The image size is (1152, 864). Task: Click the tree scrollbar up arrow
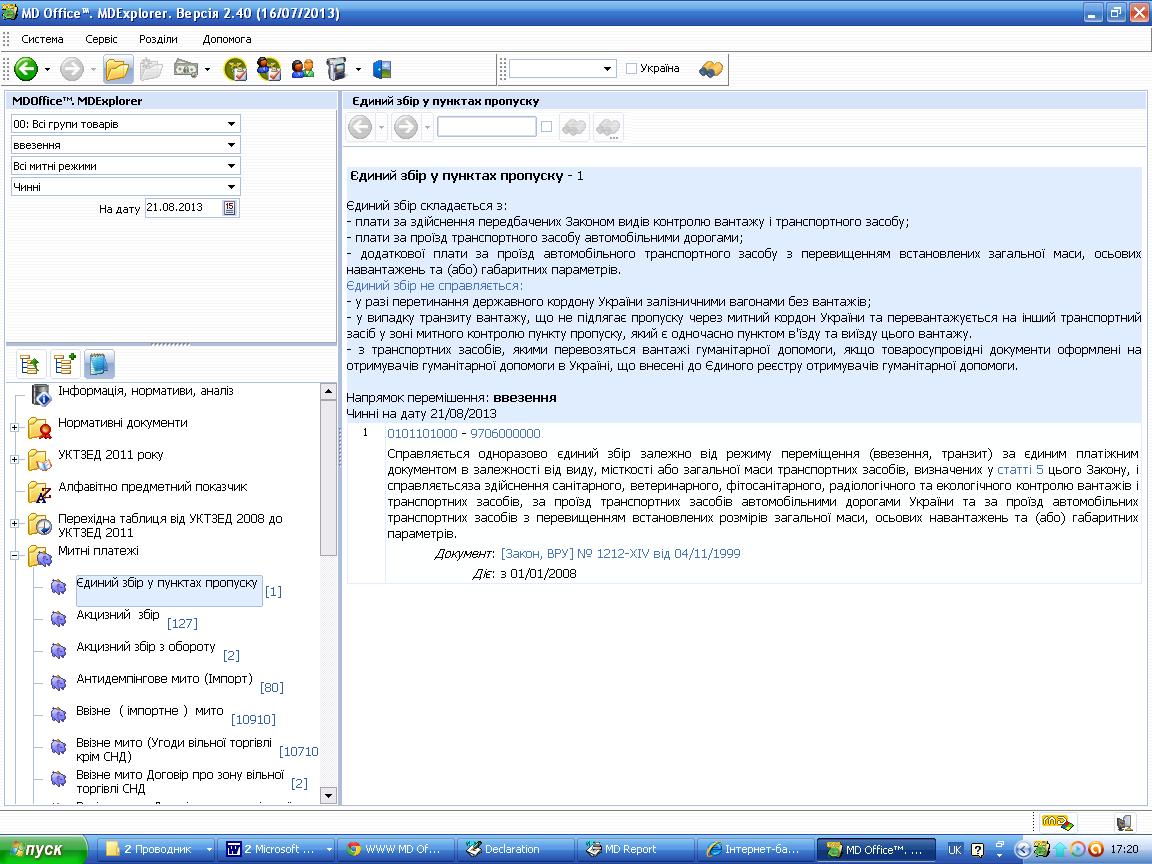tap(328, 392)
